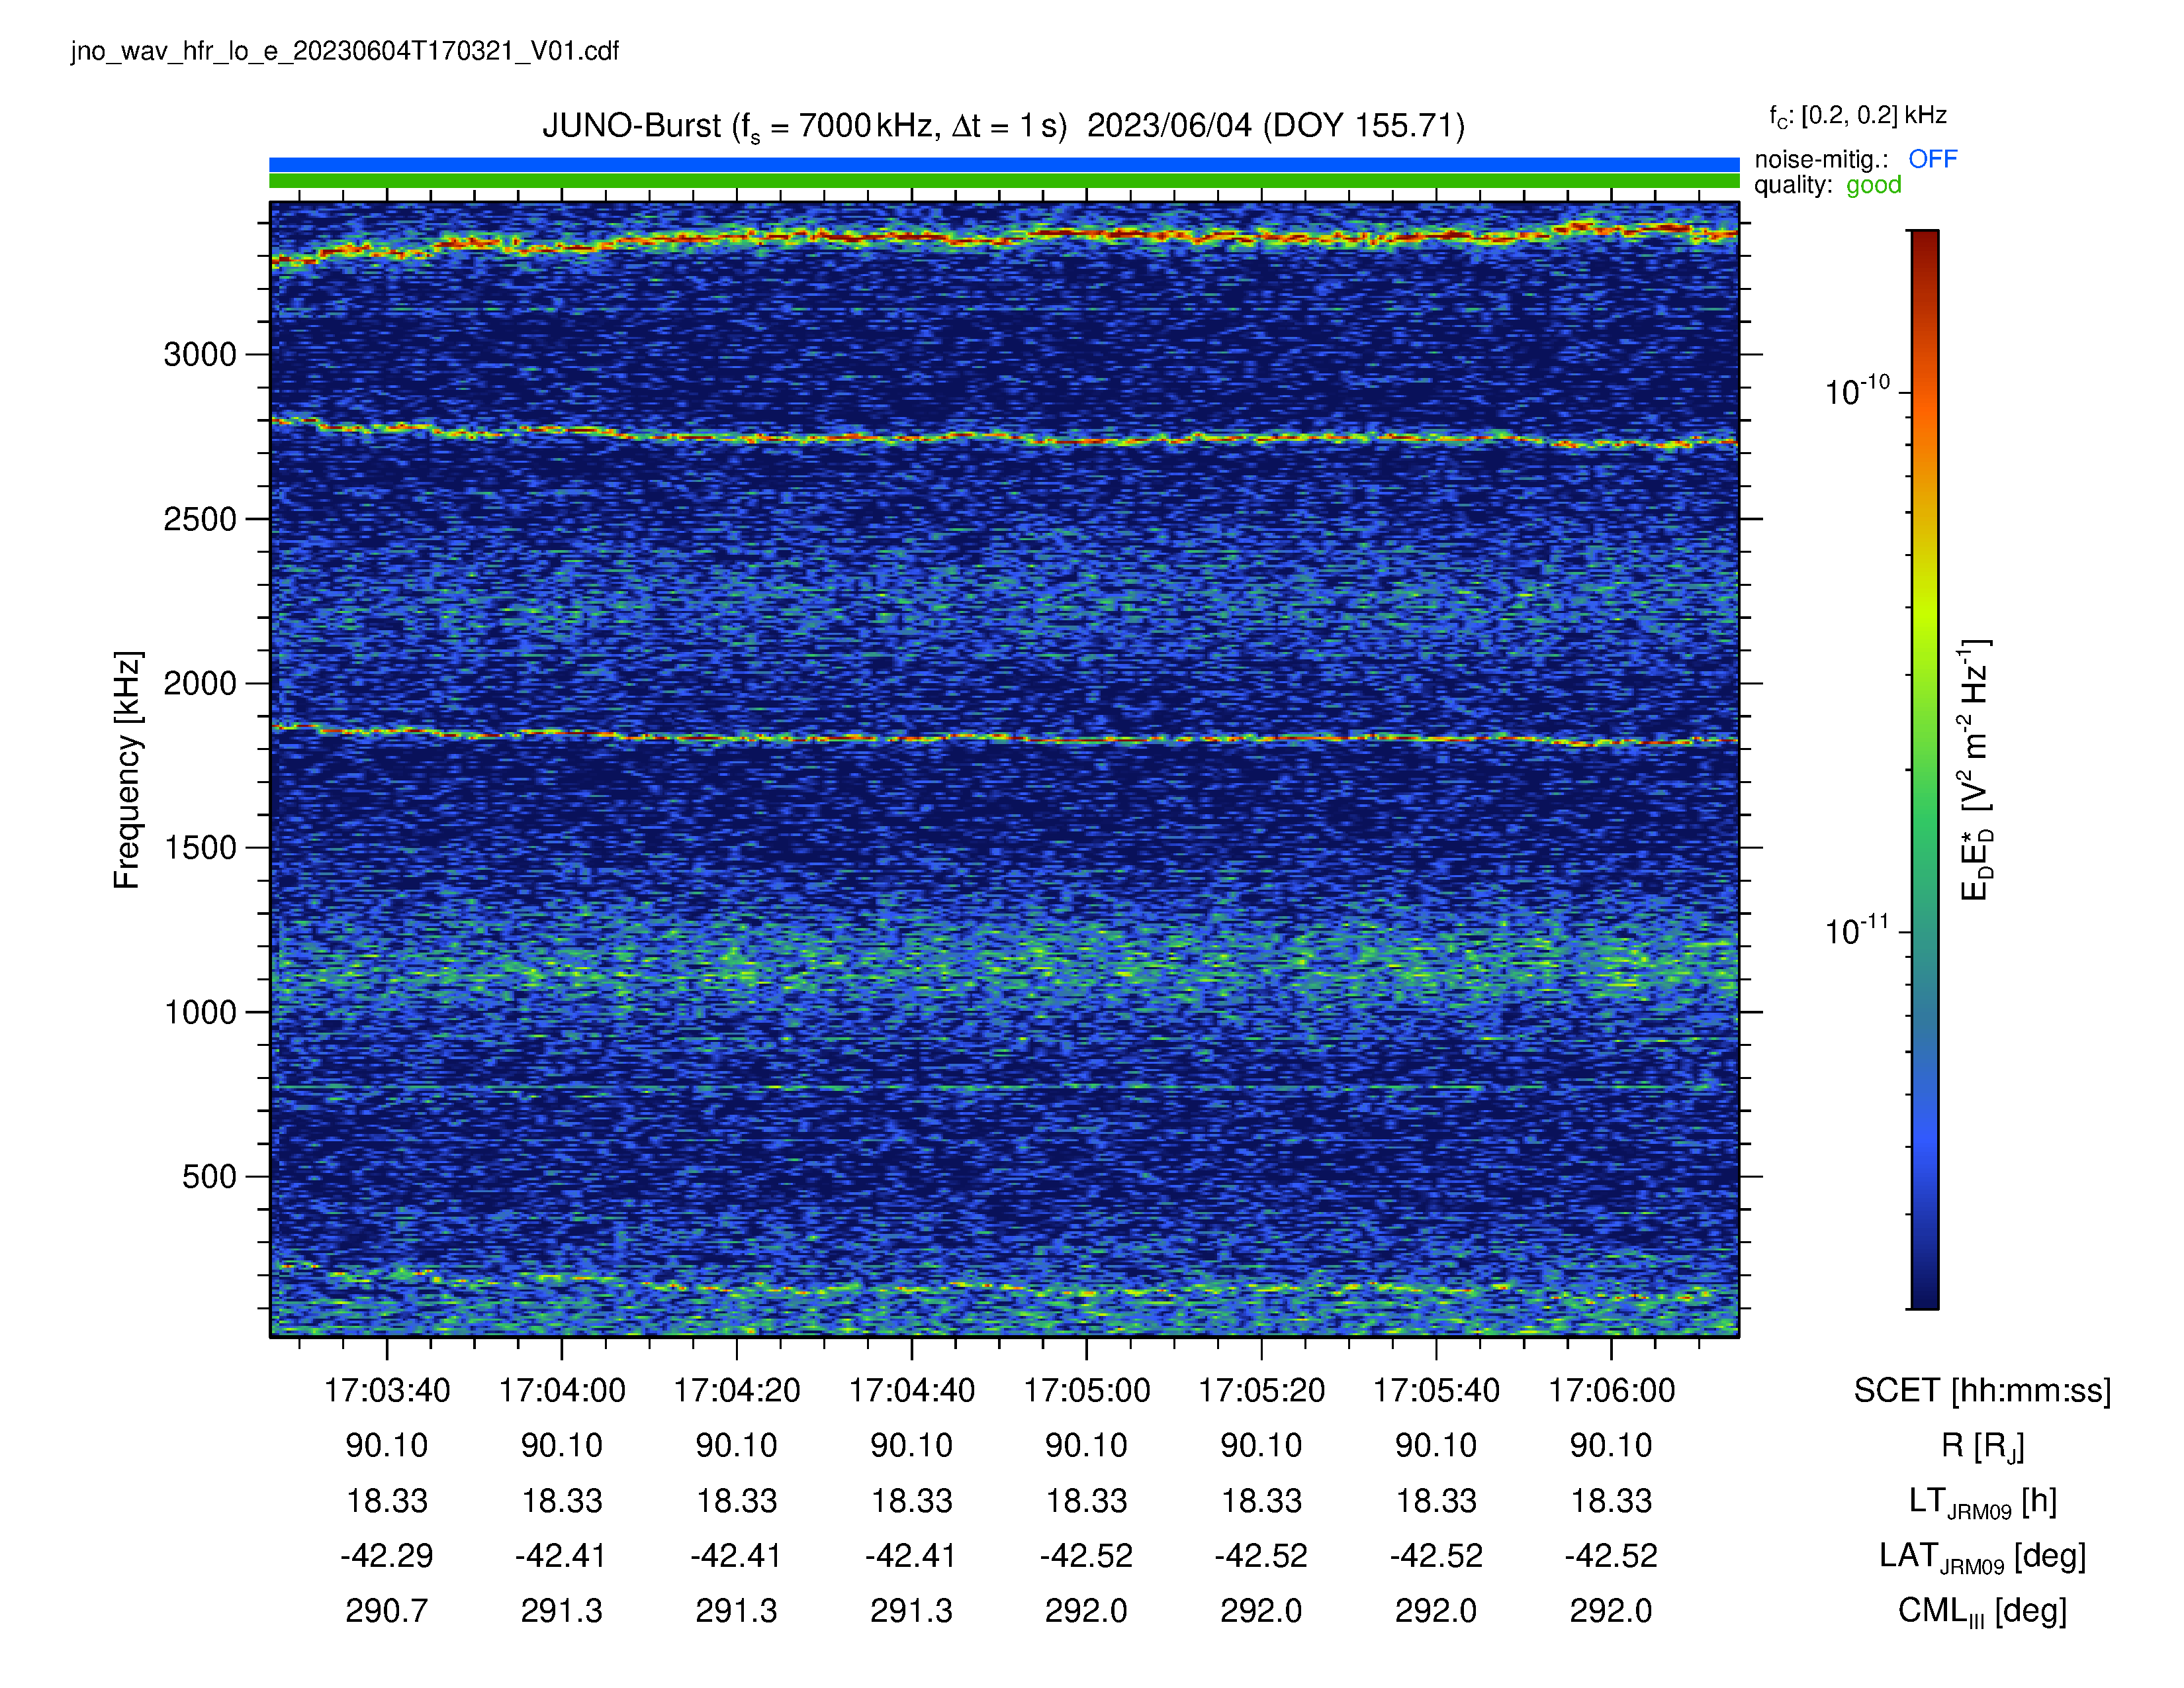
Task: Click the 3000 kHz frequency axis label
Action: pos(200,354)
